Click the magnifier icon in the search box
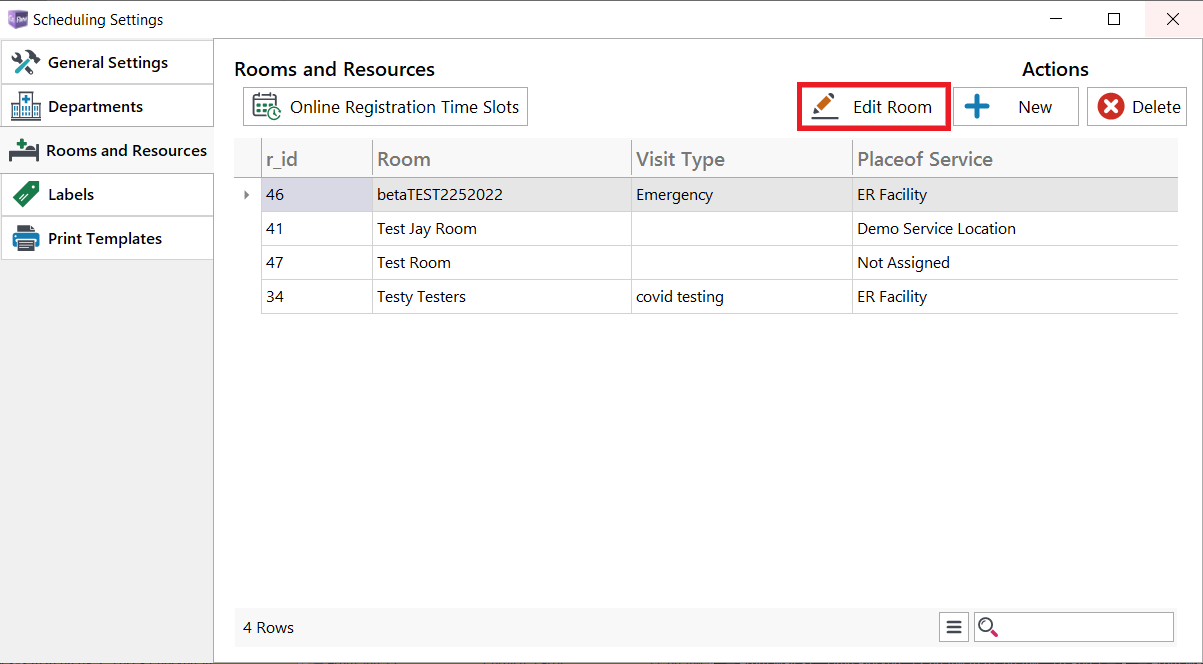This screenshot has width=1203, height=664. pos(989,626)
